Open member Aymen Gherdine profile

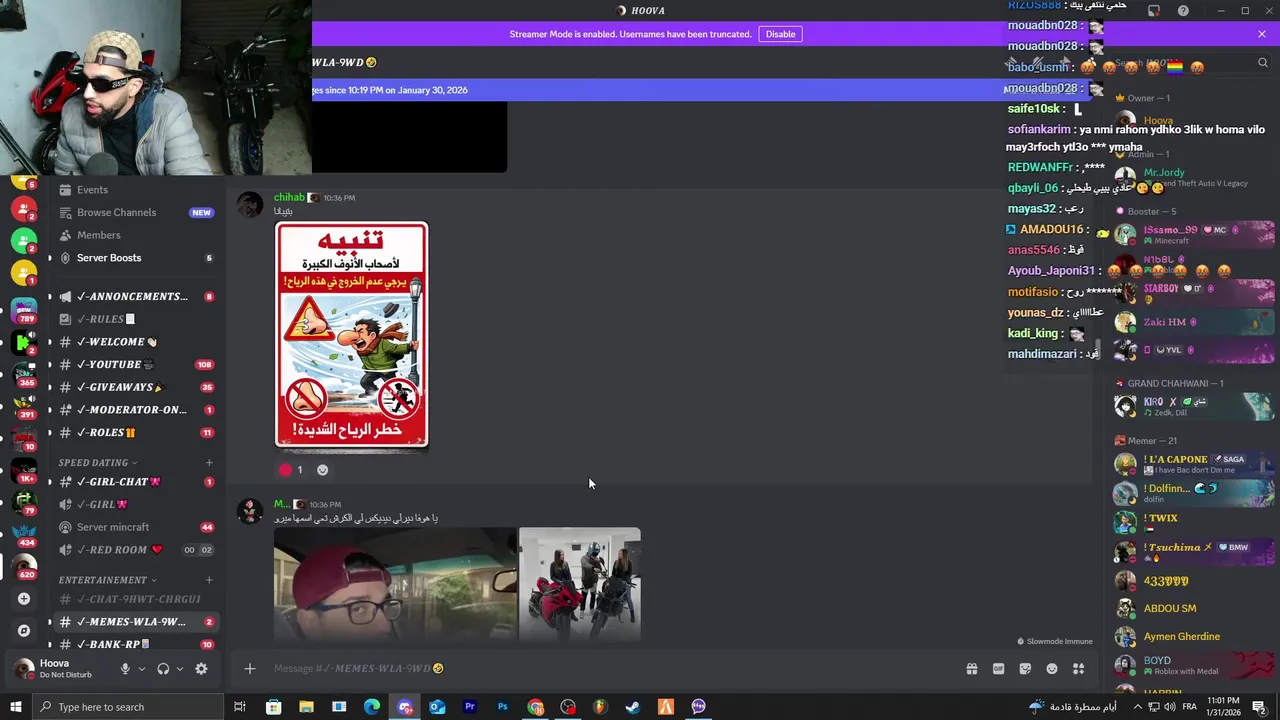[1194, 636]
